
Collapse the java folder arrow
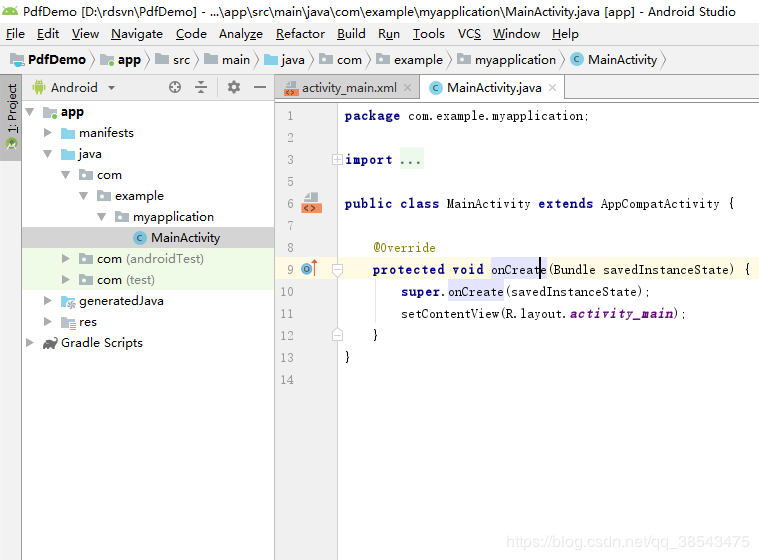(x=47, y=154)
